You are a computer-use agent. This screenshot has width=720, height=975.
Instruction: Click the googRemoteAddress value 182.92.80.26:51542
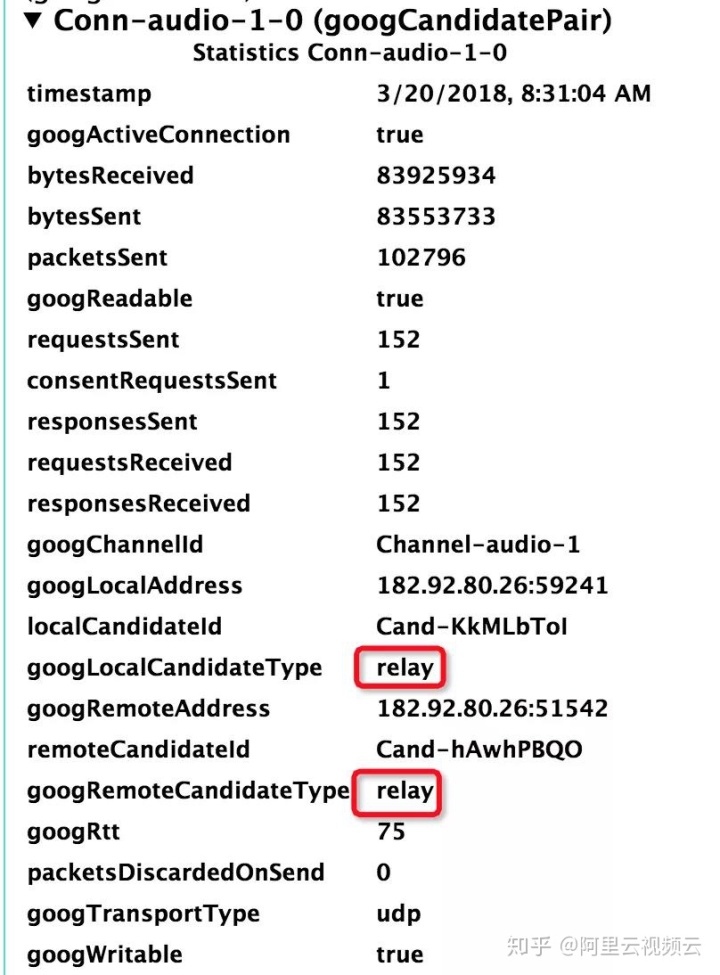coord(492,709)
